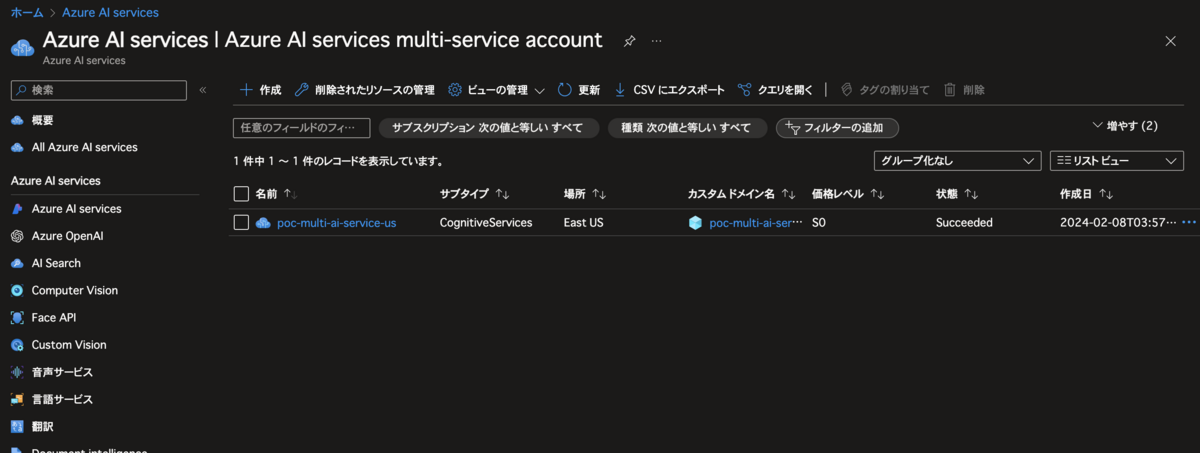
Task: Click the 2024-02-08T03:57 creation date
Action: (1118, 223)
